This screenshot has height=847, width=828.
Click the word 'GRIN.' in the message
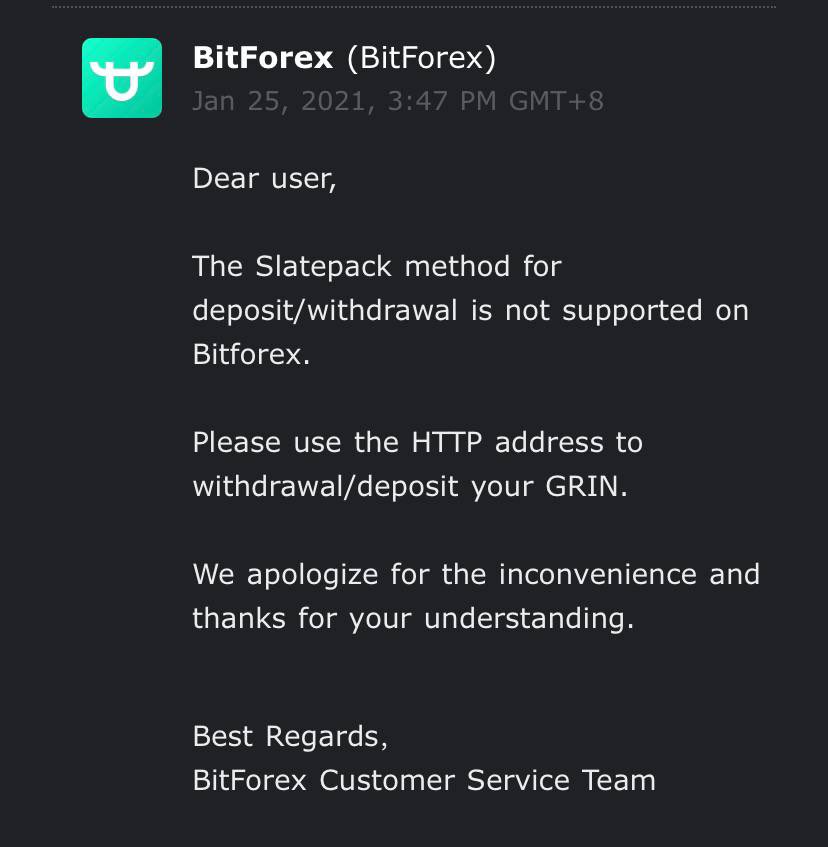(x=587, y=486)
